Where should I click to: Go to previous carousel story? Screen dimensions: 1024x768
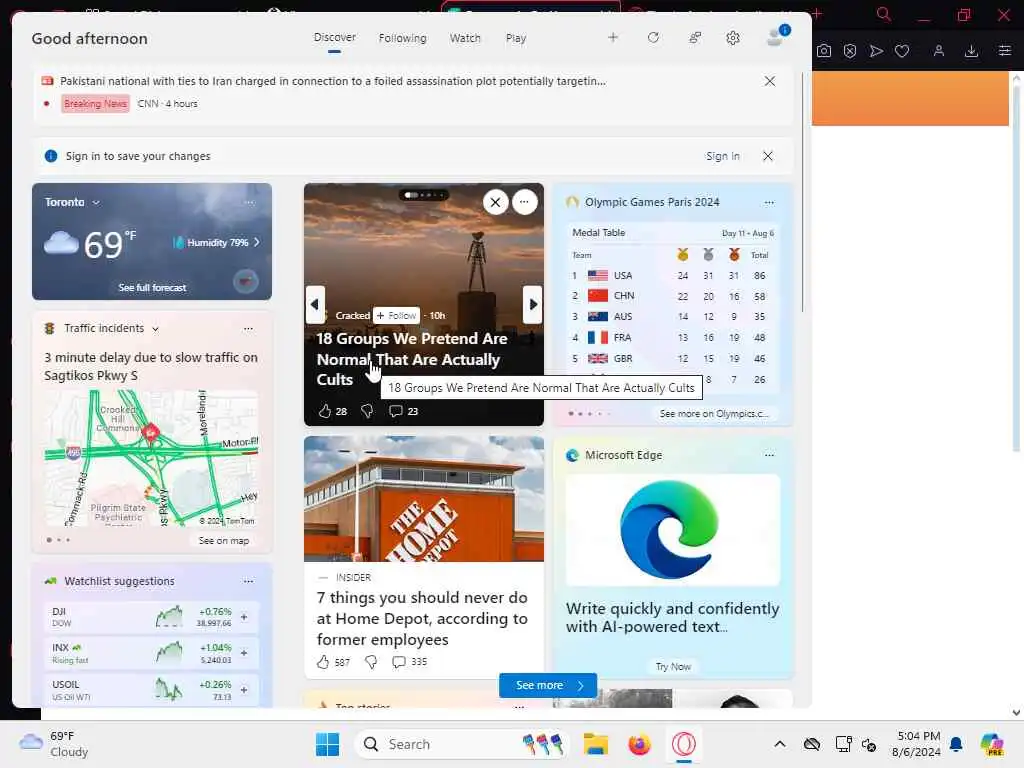point(315,304)
